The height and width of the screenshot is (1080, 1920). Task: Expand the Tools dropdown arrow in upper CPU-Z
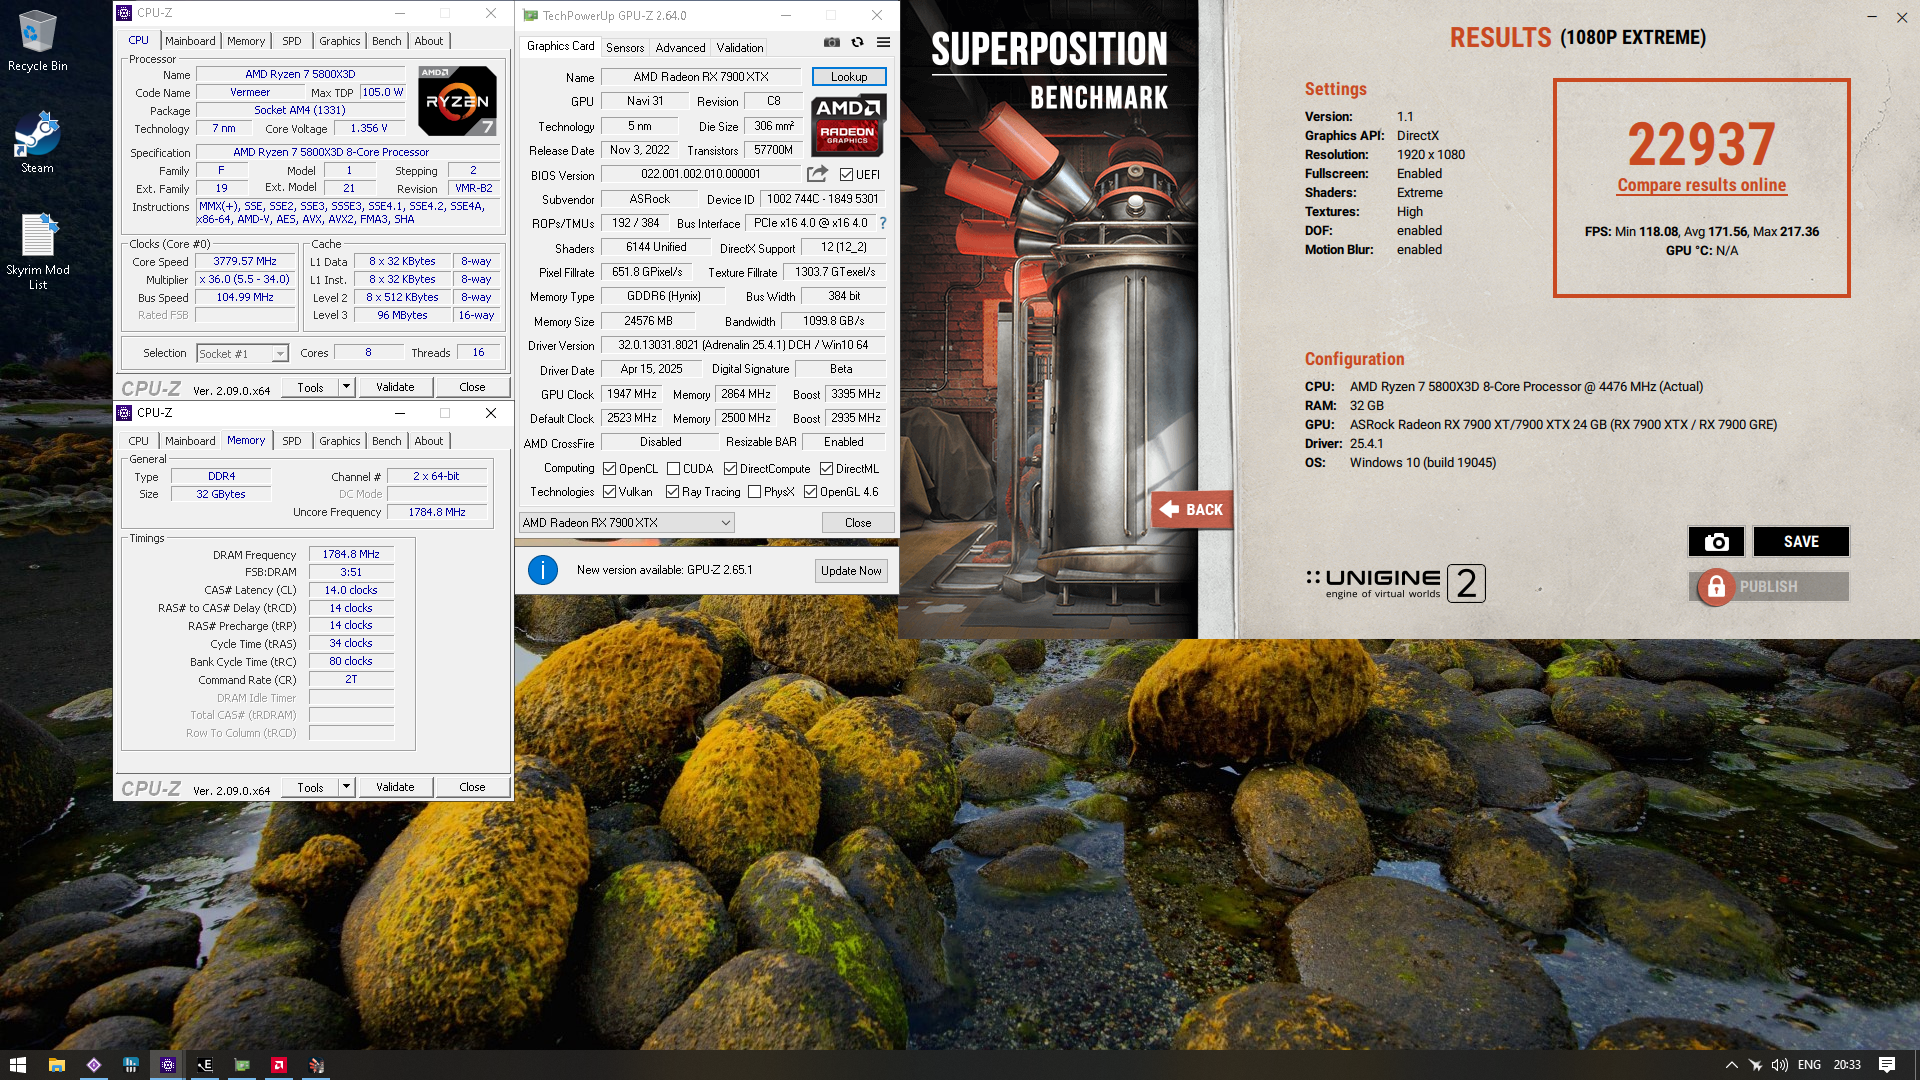coord(346,387)
